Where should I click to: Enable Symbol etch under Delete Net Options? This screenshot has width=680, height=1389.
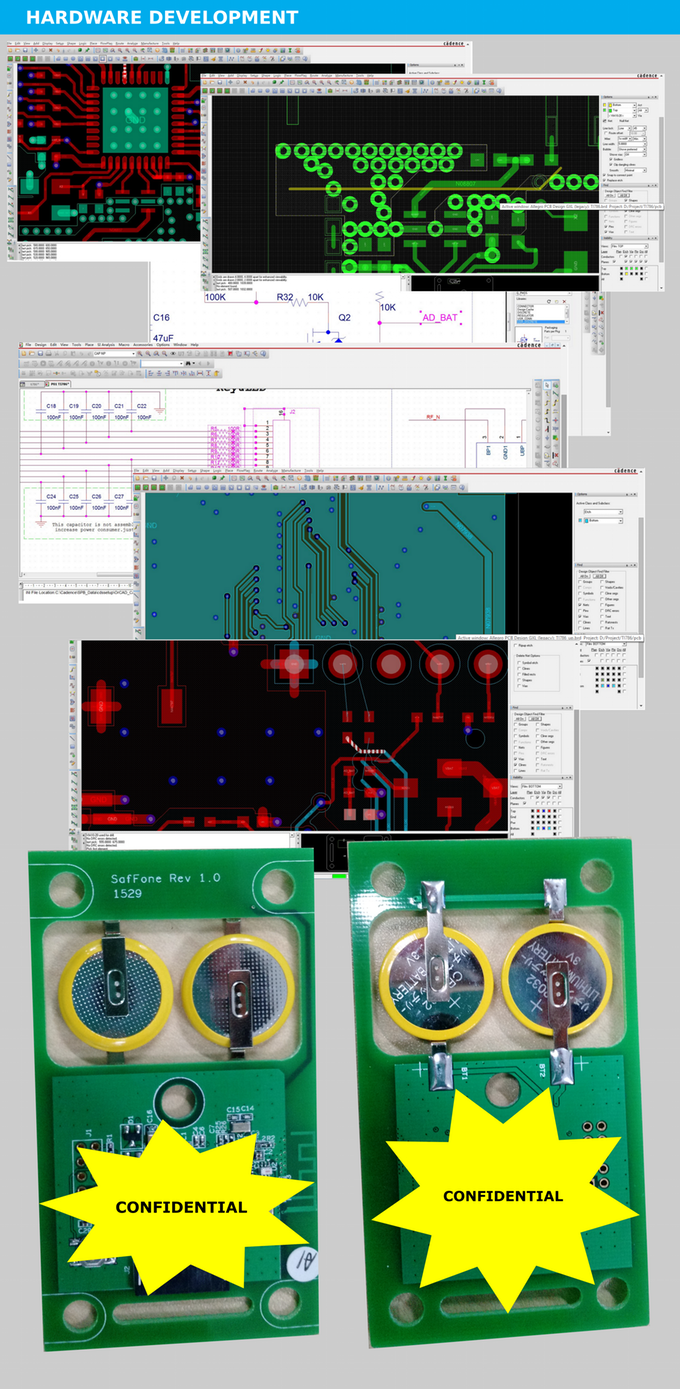click(x=519, y=663)
